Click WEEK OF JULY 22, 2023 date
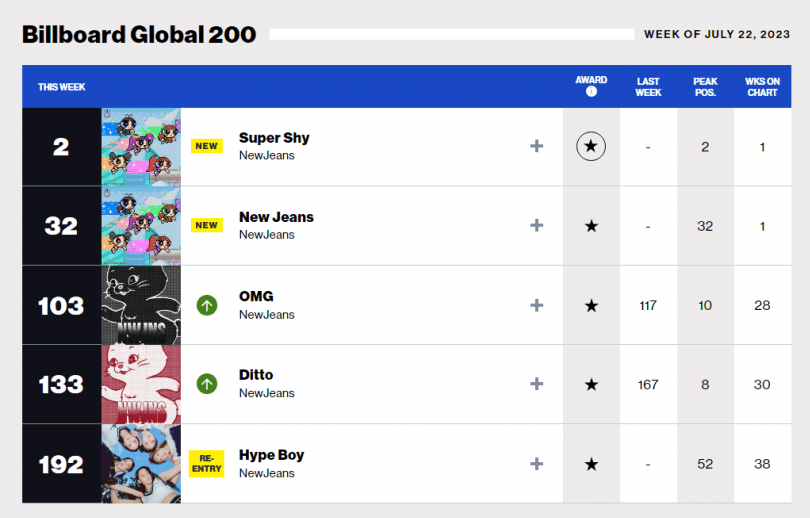The height and width of the screenshot is (518, 810). pos(716,34)
